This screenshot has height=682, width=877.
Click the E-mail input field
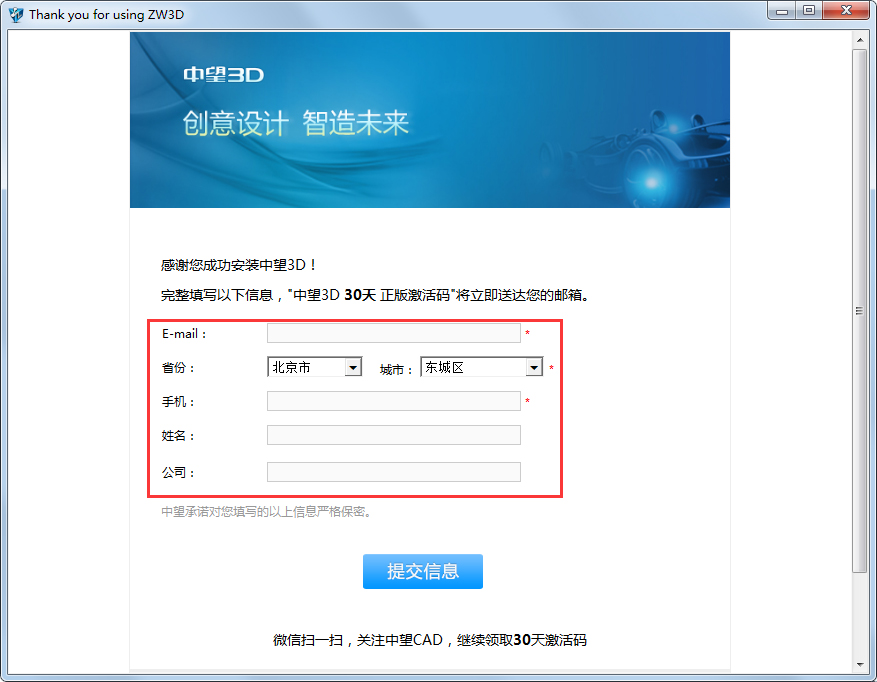394,333
